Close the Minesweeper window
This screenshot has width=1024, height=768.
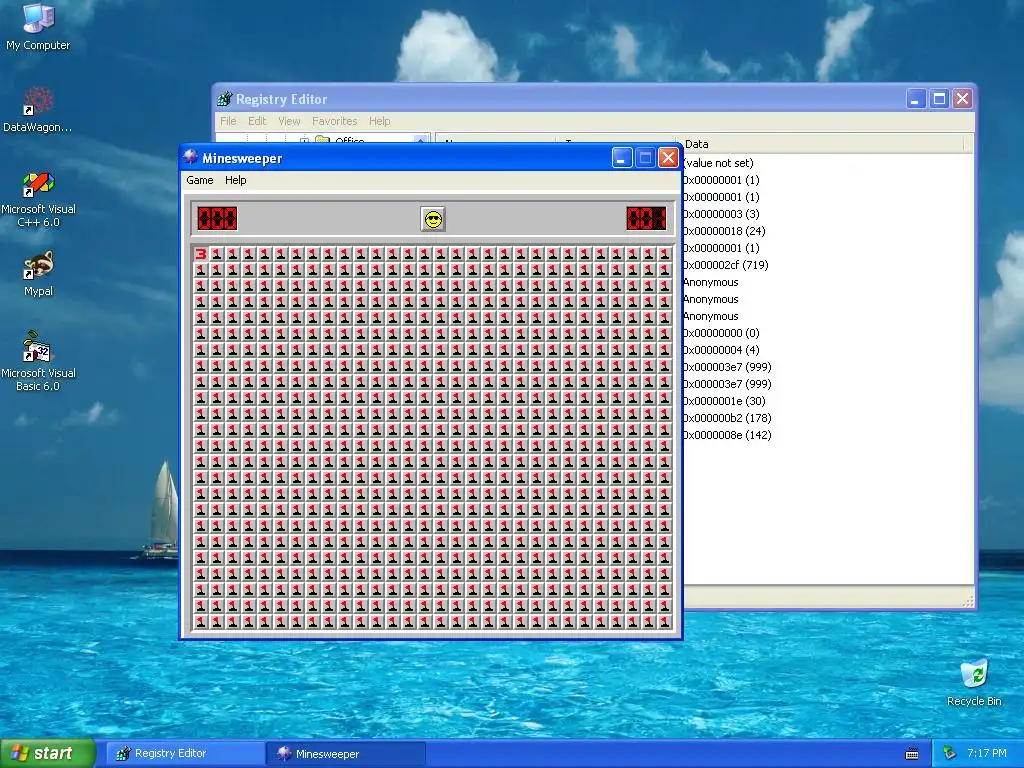click(668, 157)
